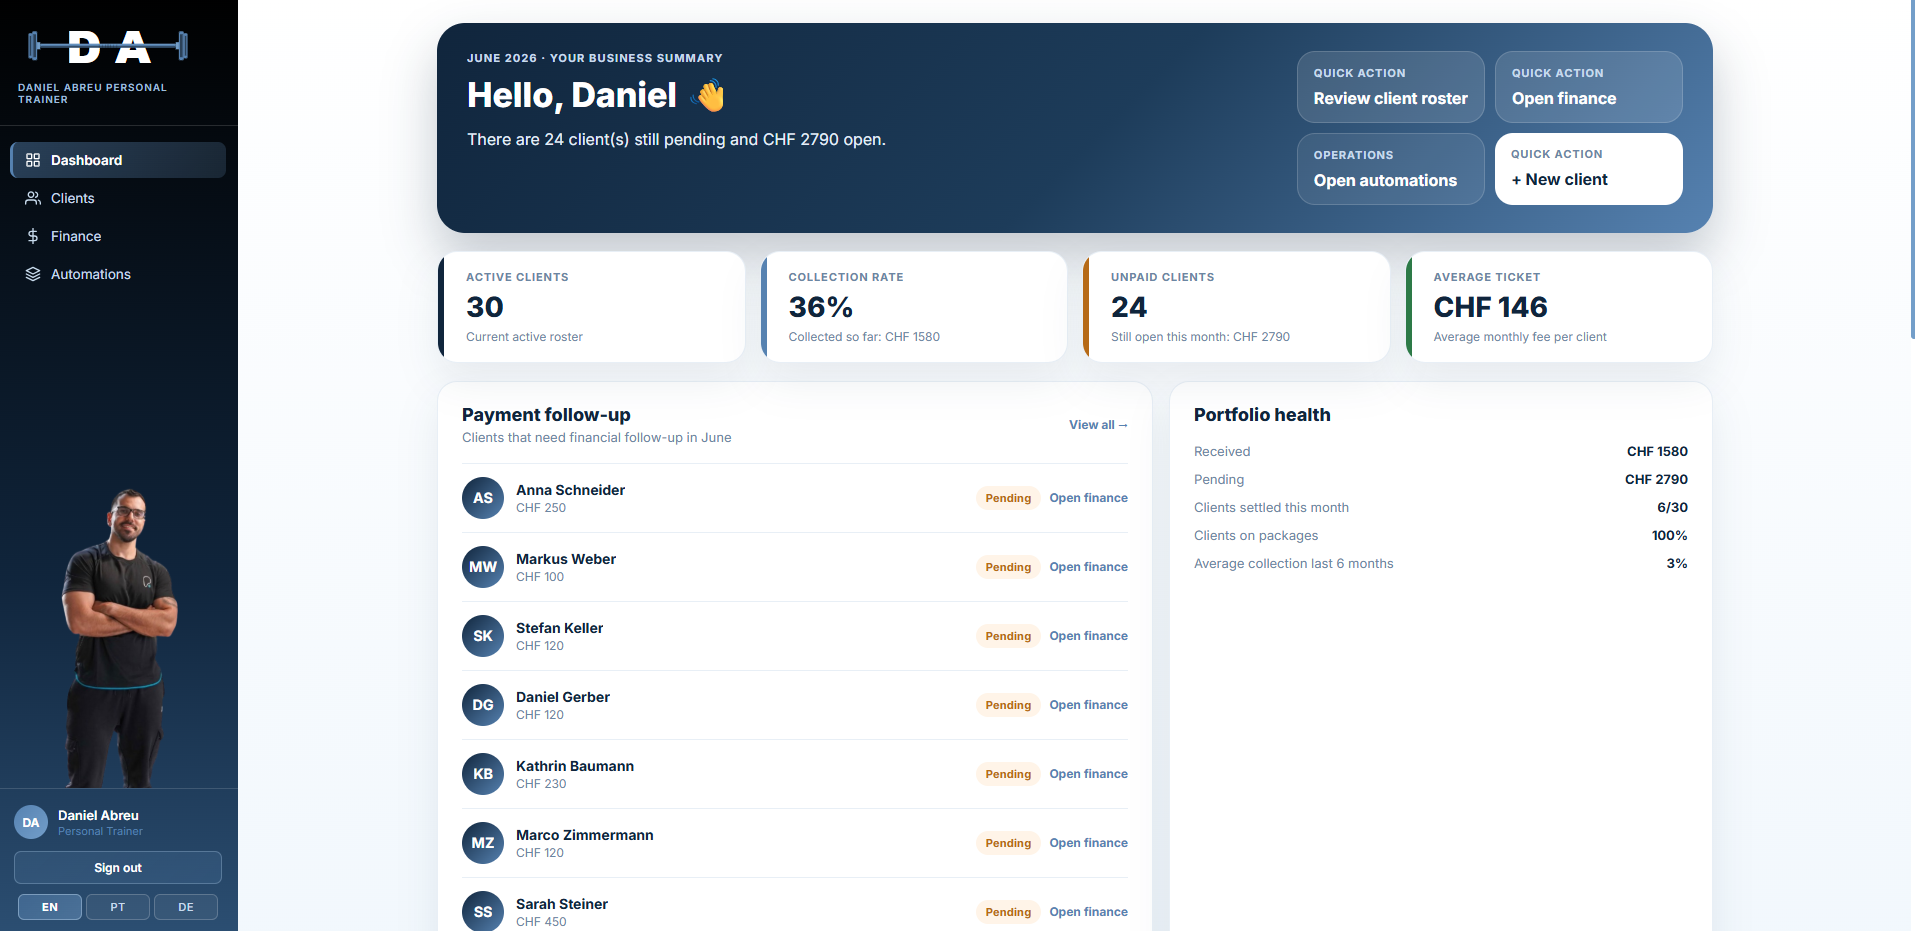1915x931 pixels.
Task: Click Pending badge for Daniel Gerber
Action: (1008, 705)
